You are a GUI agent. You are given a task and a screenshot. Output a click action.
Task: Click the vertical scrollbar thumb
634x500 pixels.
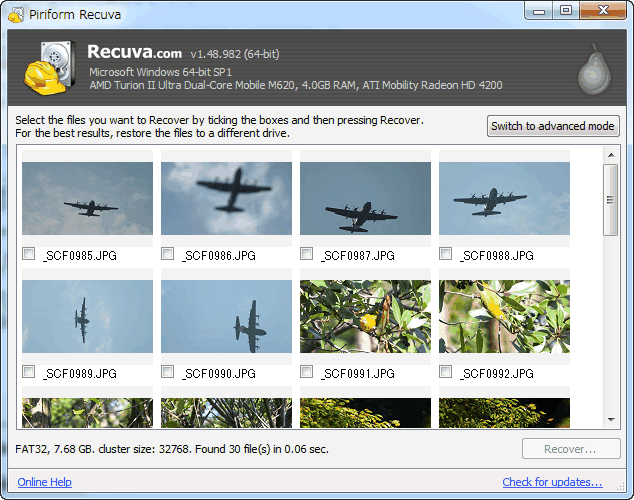[611, 200]
